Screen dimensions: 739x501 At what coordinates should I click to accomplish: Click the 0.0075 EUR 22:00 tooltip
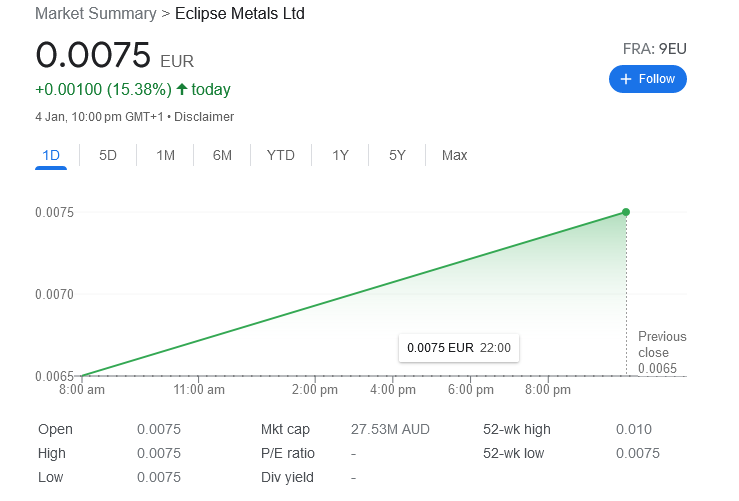coord(459,348)
